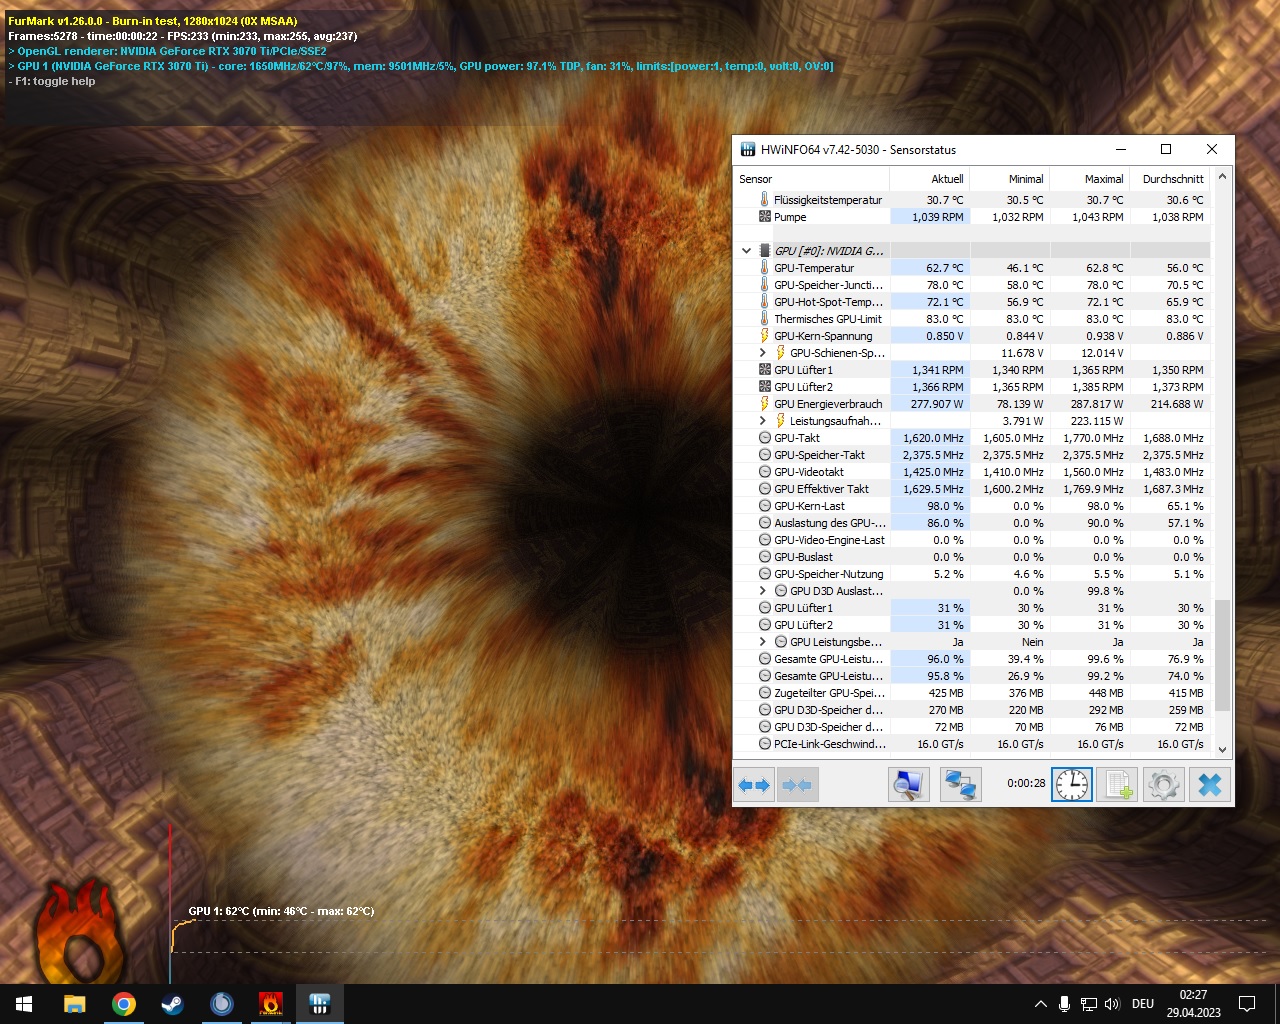Expand the GPU Leistungsbegrenzer row

763,641
